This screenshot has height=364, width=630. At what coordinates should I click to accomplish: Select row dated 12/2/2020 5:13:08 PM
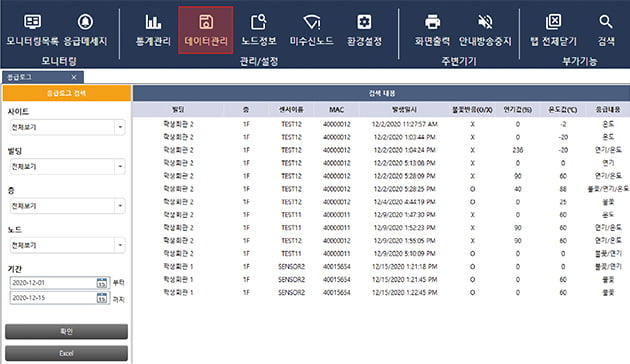[381, 163]
